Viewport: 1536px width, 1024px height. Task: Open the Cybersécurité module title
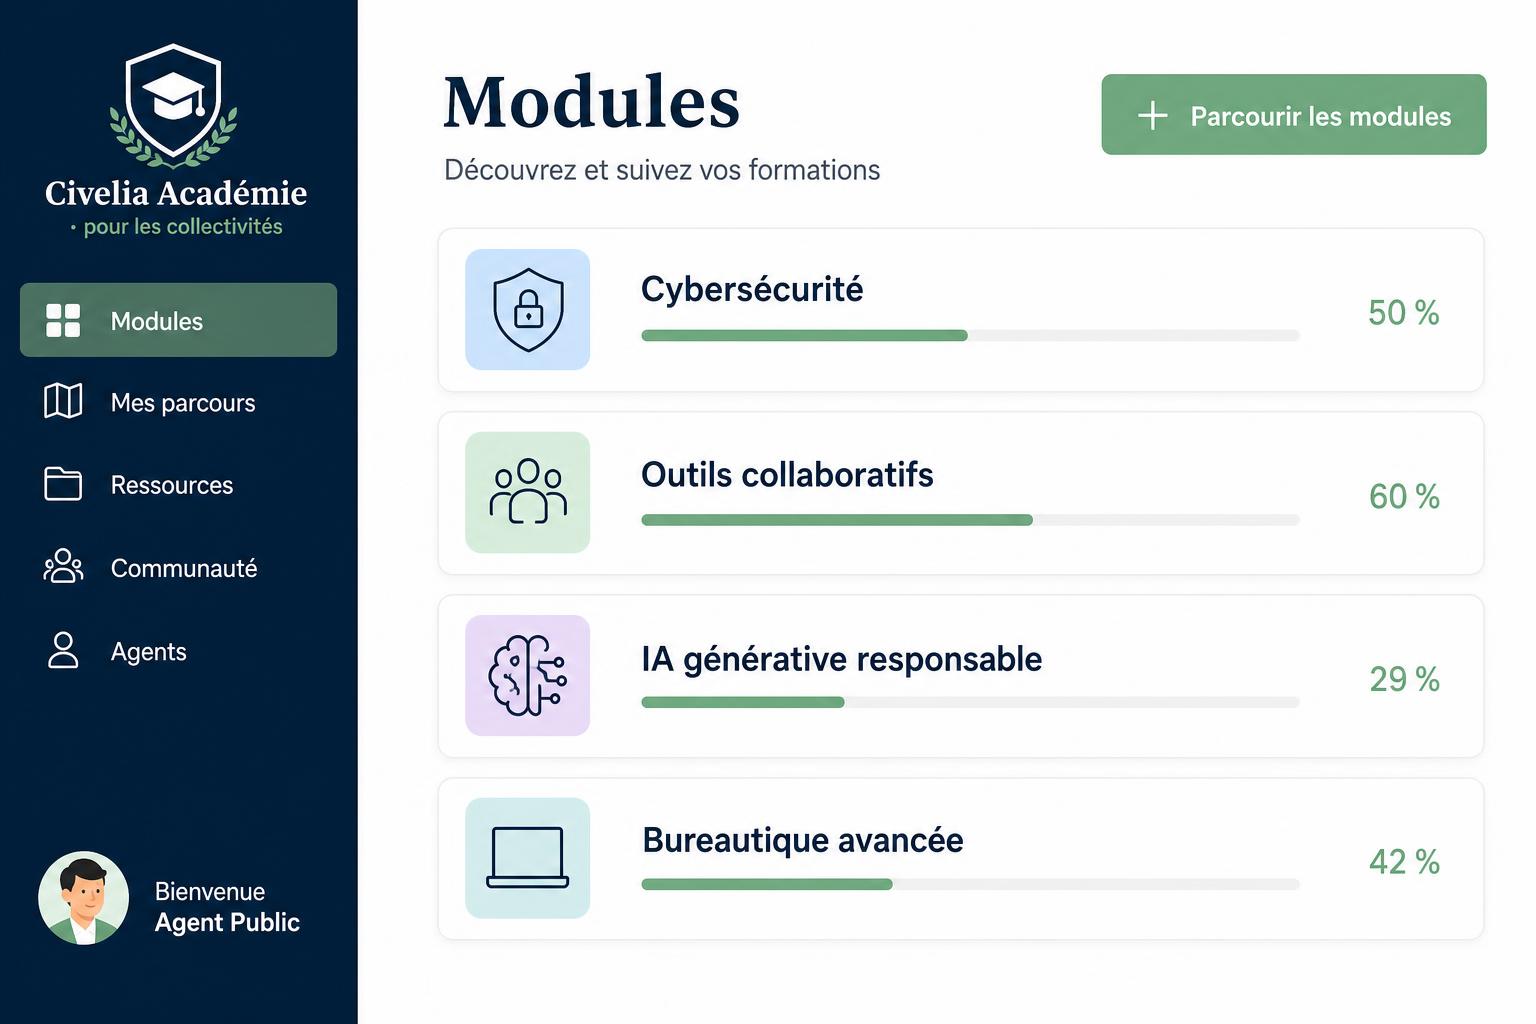[x=752, y=289]
